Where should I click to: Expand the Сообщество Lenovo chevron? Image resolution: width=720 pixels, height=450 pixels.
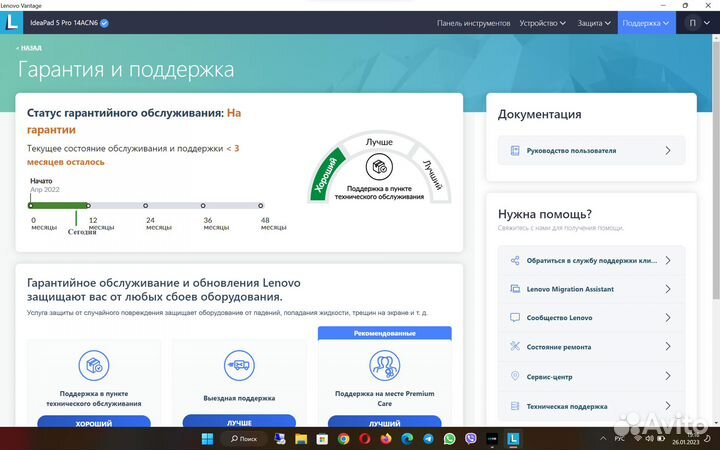coord(668,317)
